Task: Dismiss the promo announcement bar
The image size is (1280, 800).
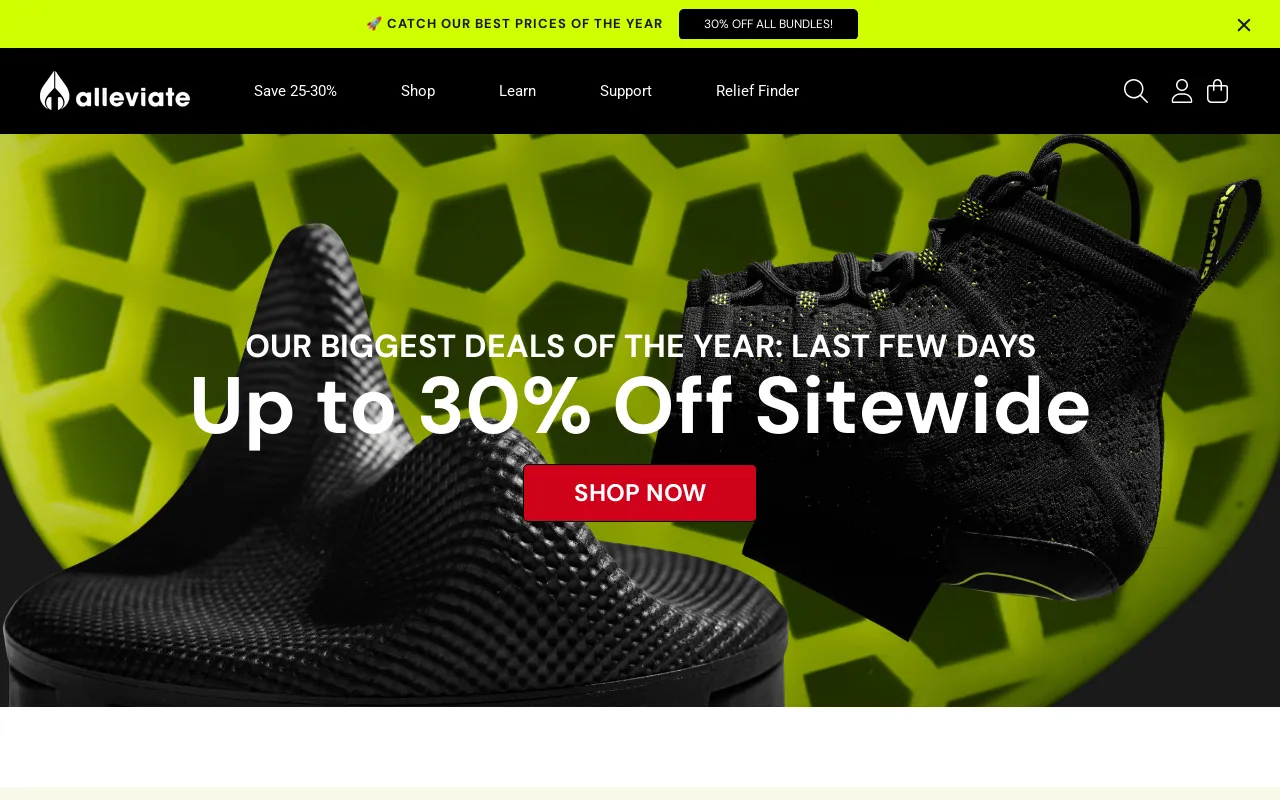Action: pos(1243,25)
